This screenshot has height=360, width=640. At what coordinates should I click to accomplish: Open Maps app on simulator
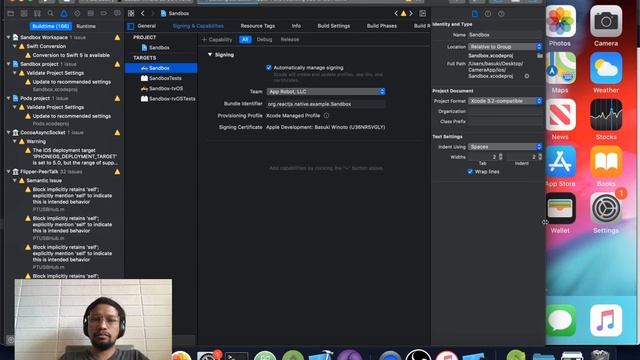(x=560, y=68)
